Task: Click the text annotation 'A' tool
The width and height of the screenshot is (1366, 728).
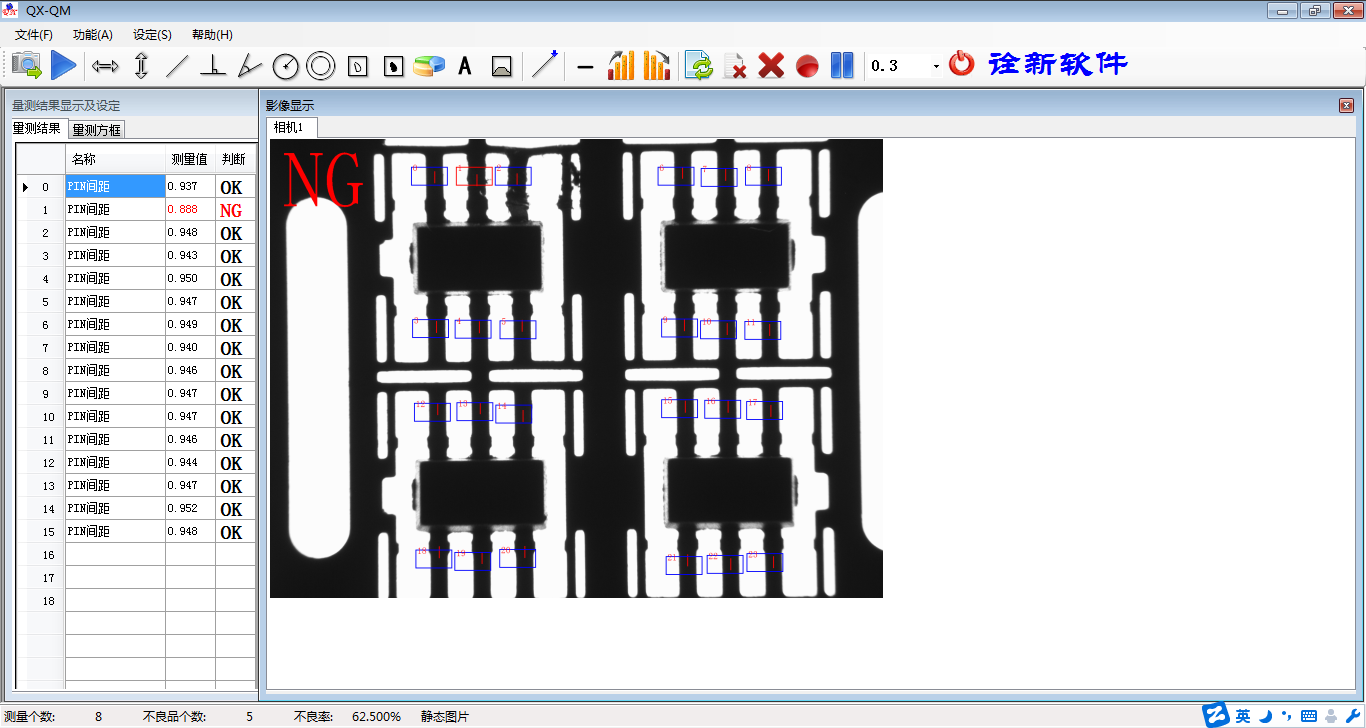Action: point(465,66)
